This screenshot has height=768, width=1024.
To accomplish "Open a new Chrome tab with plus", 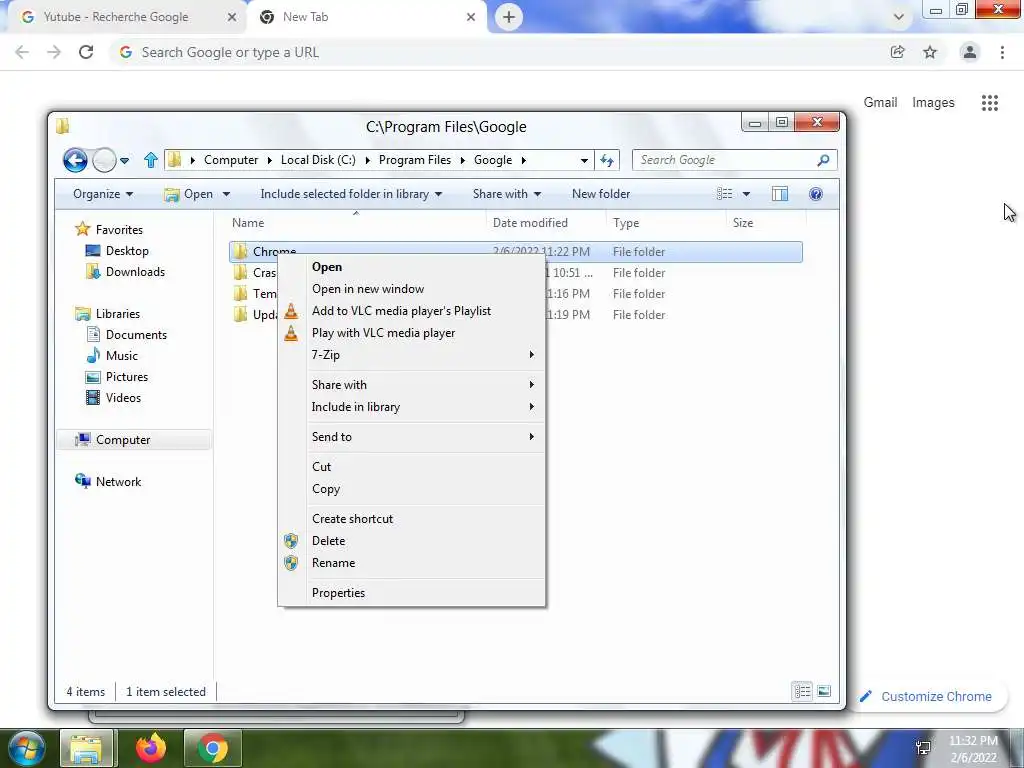I will tap(509, 17).
